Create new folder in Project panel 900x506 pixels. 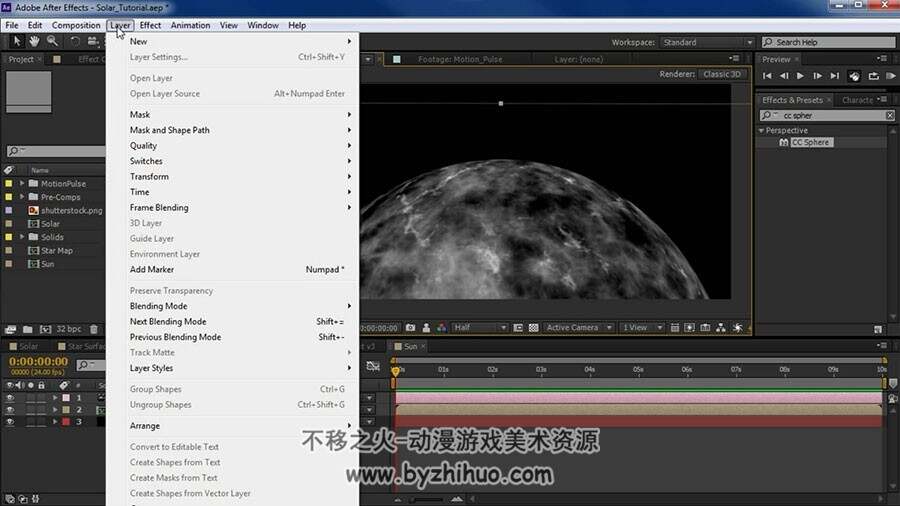point(28,329)
